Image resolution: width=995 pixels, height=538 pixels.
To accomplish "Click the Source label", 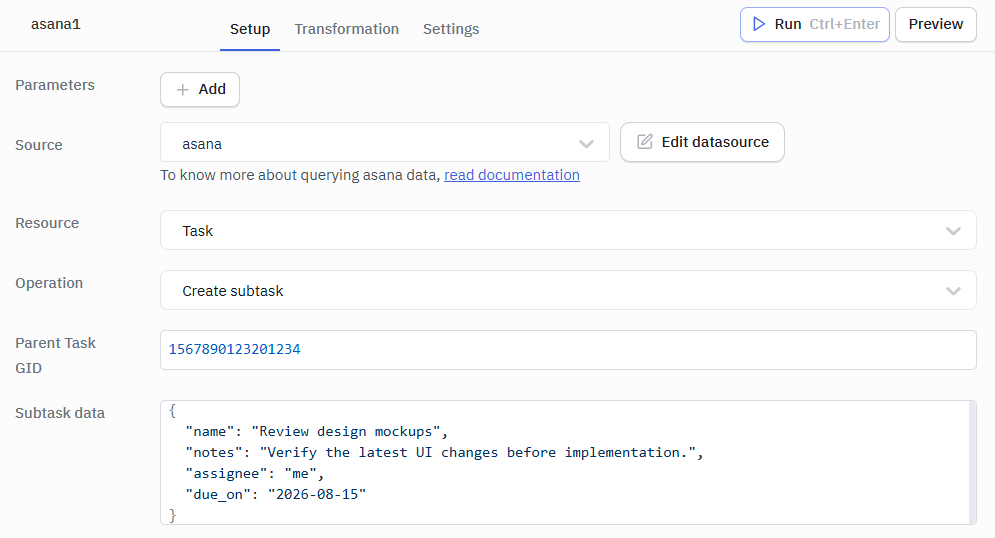I will tap(39, 145).
